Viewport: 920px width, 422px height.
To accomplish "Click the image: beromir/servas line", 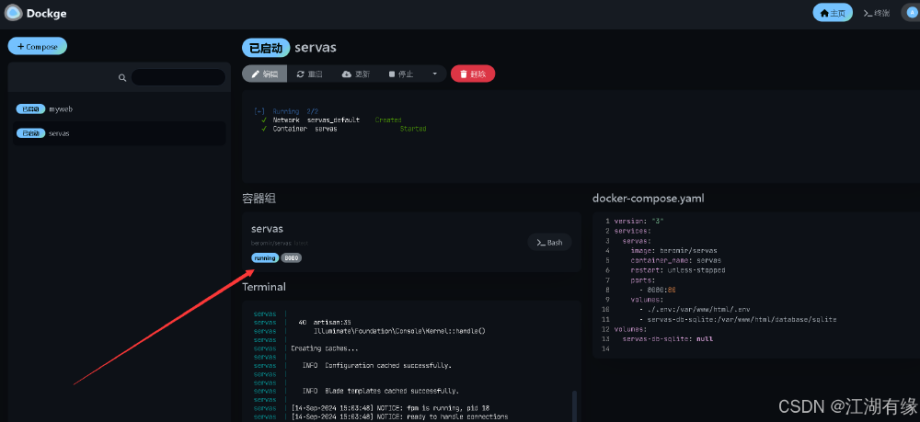I will [674, 251].
